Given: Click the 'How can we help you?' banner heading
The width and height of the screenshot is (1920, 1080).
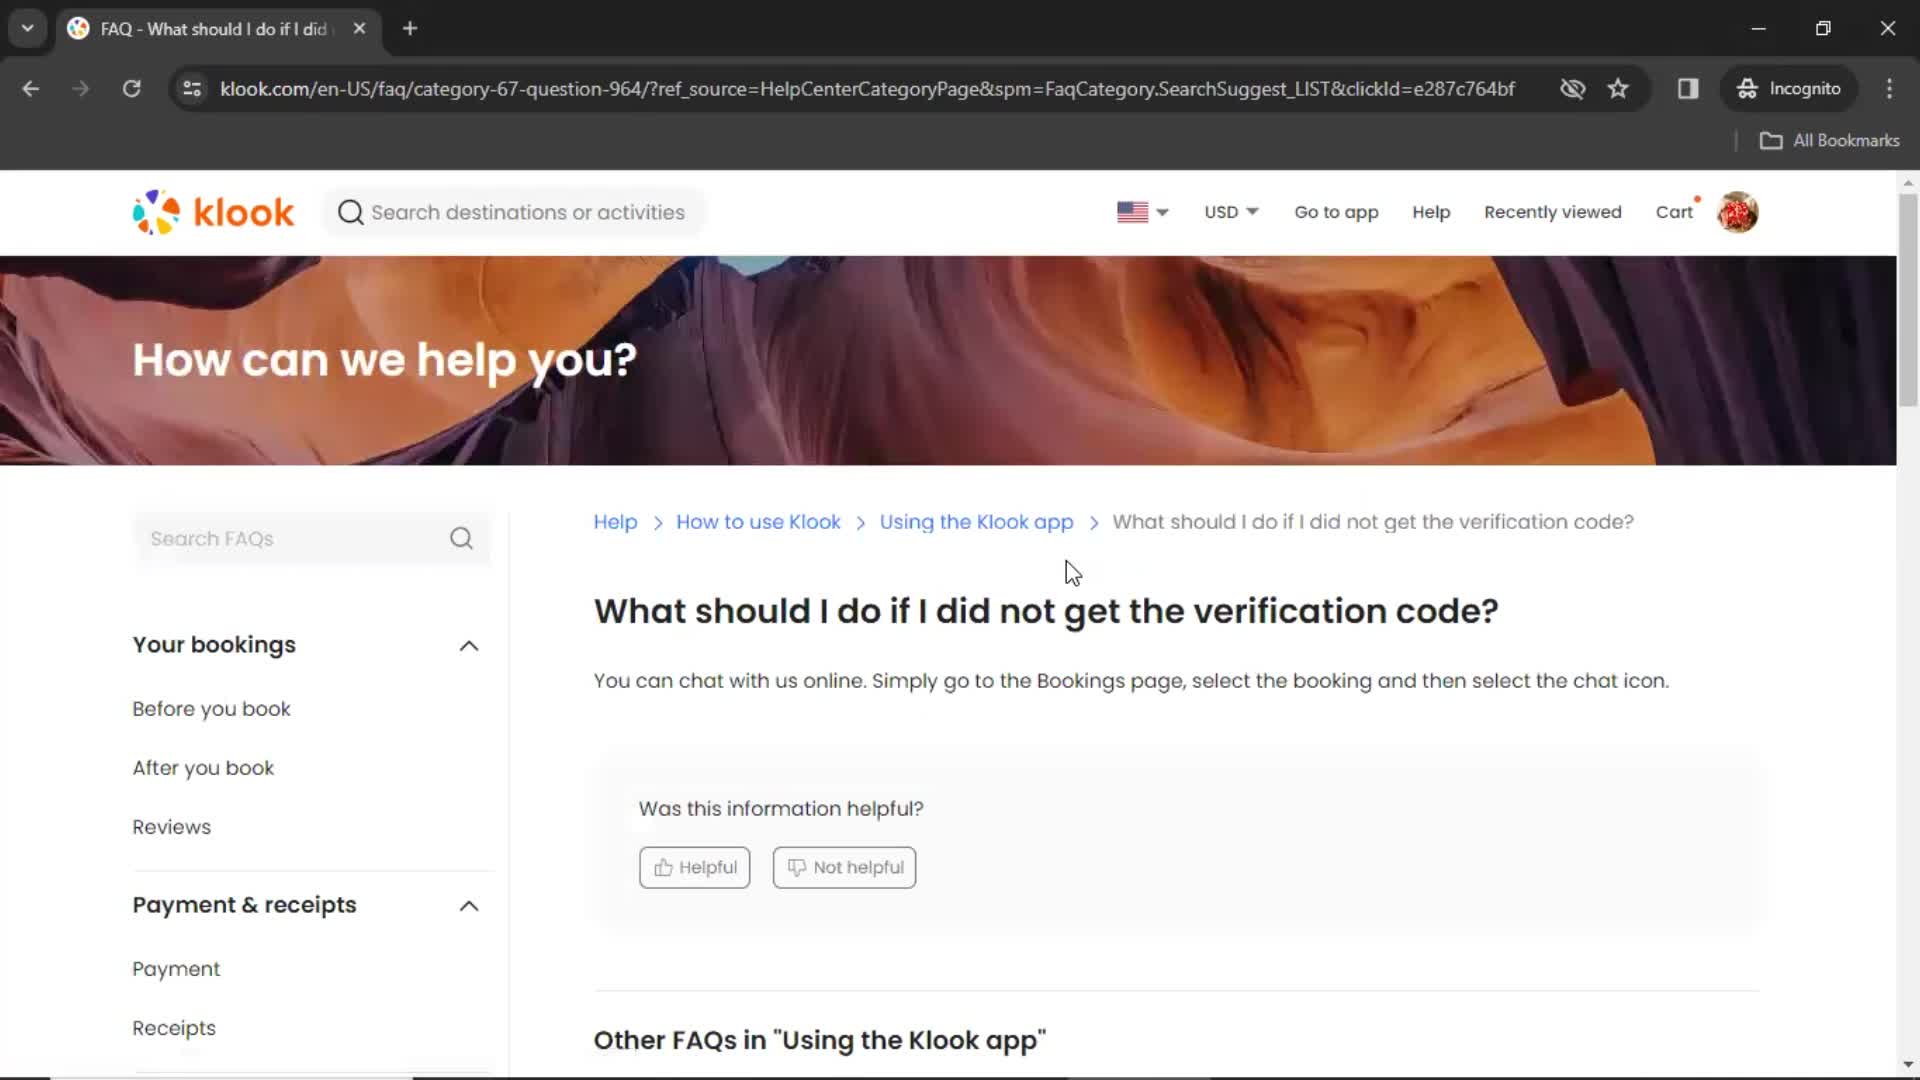Looking at the screenshot, I should [x=384, y=360].
